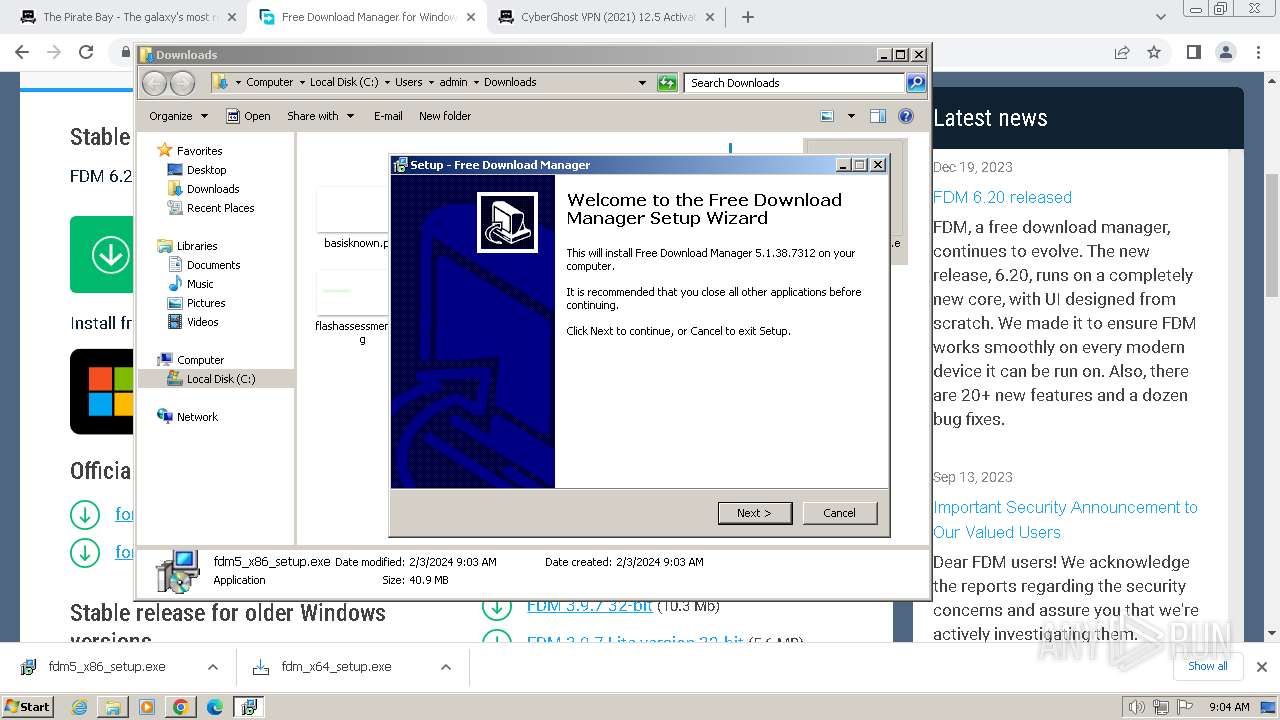
Task: Click the Show all downloads button
Action: coord(1207,666)
